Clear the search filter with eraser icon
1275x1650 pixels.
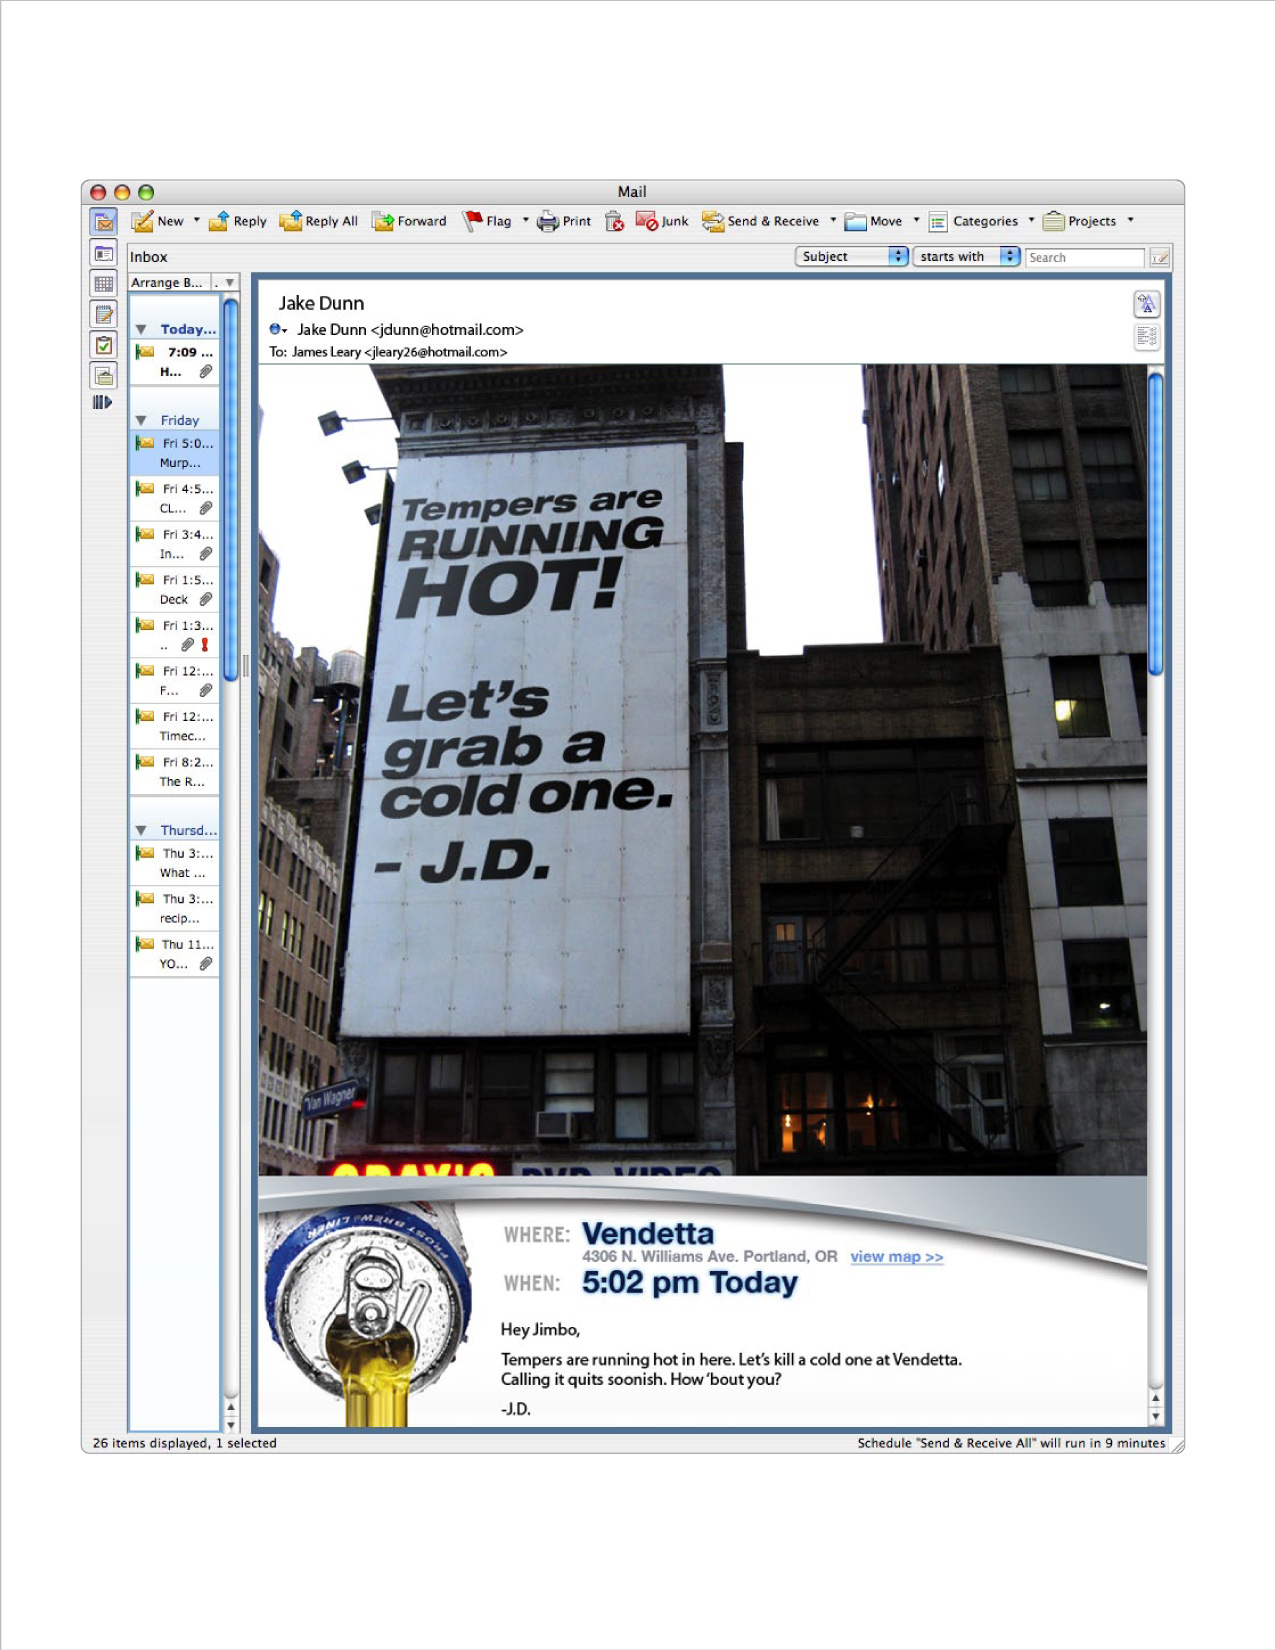click(x=1159, y=258)
